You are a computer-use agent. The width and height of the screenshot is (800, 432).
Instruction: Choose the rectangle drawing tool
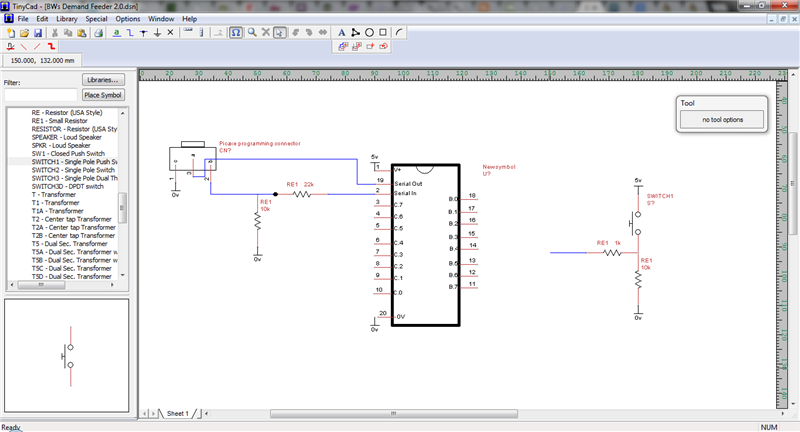click(x=383, y=32)
